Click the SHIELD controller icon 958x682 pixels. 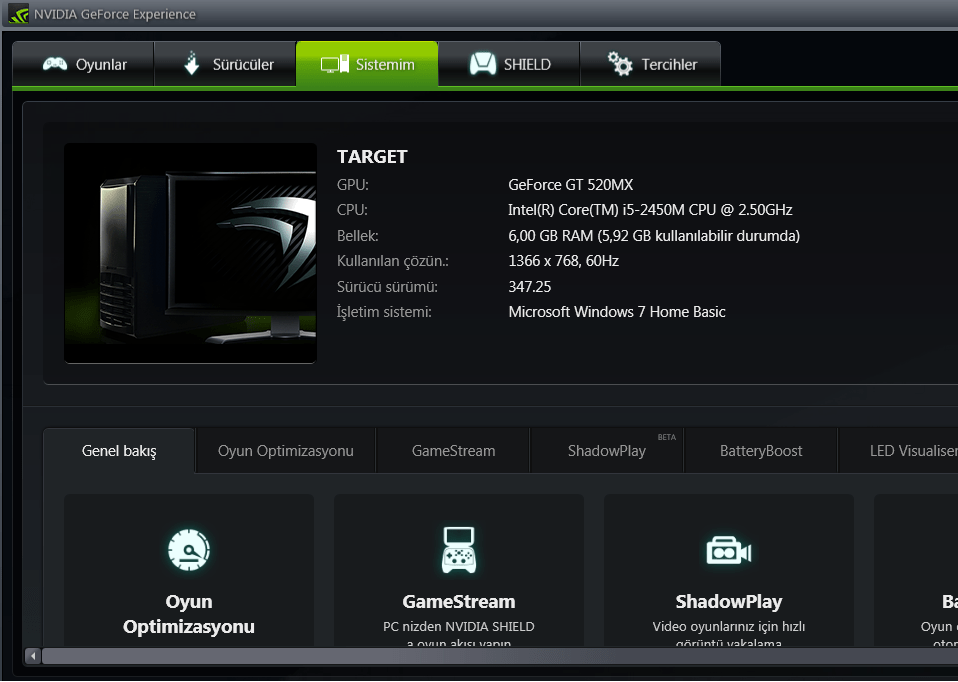483,64
